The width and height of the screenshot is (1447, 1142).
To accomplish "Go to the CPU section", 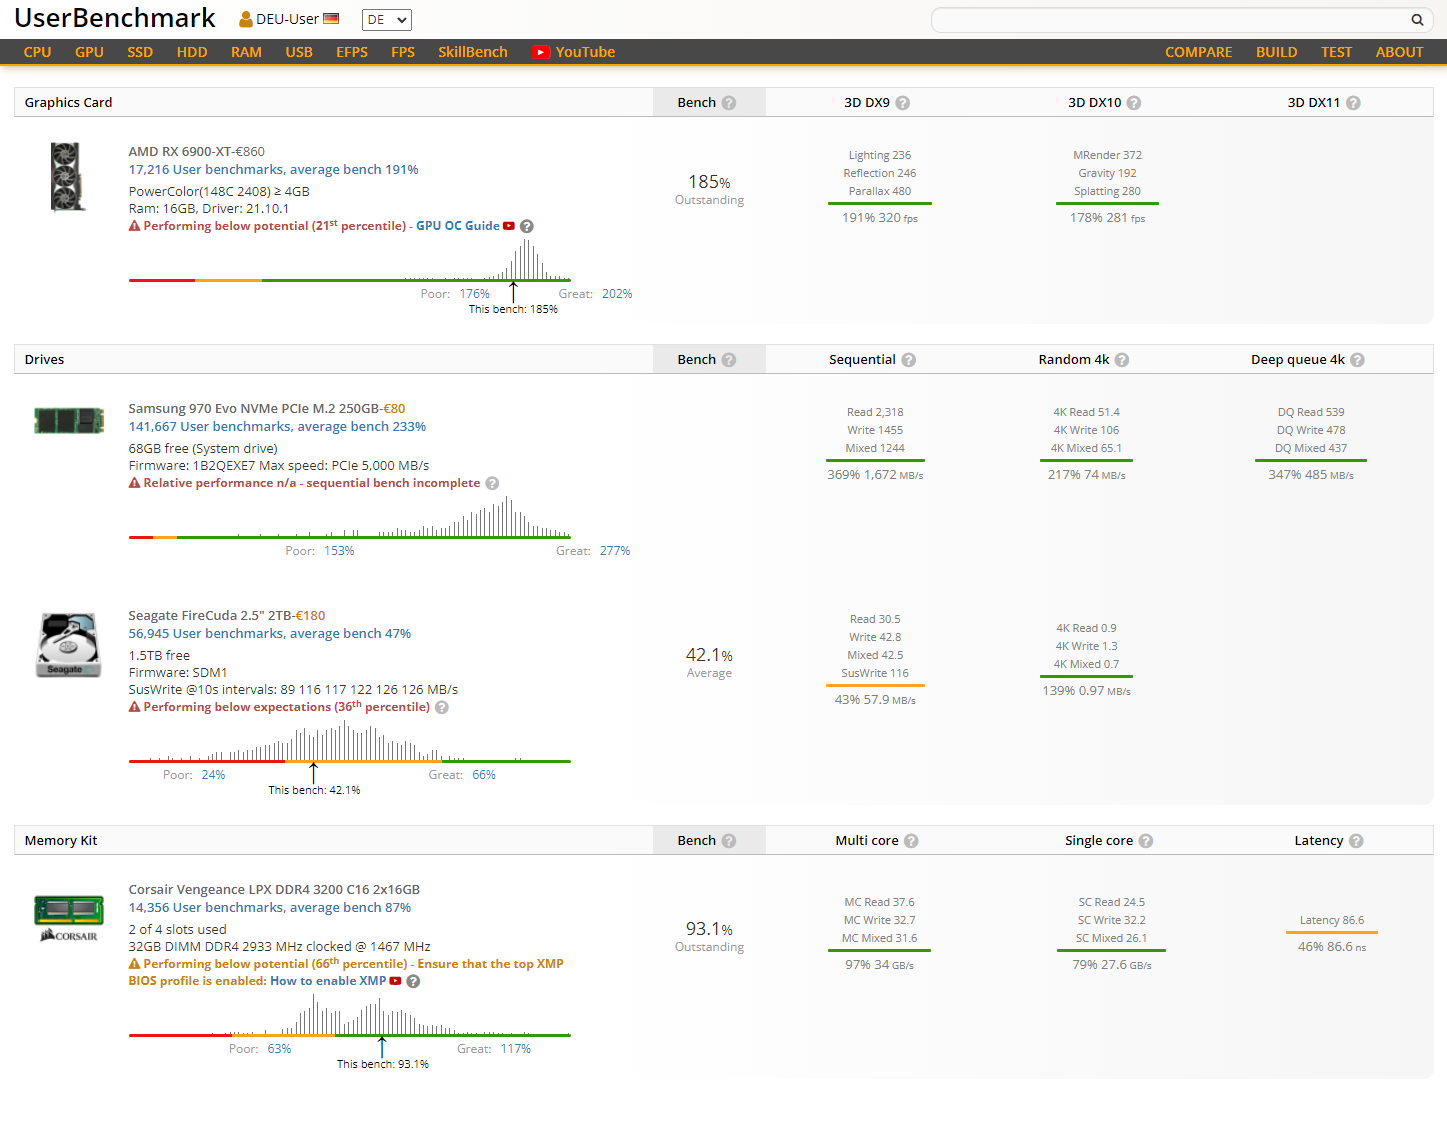I will [38, 52].
